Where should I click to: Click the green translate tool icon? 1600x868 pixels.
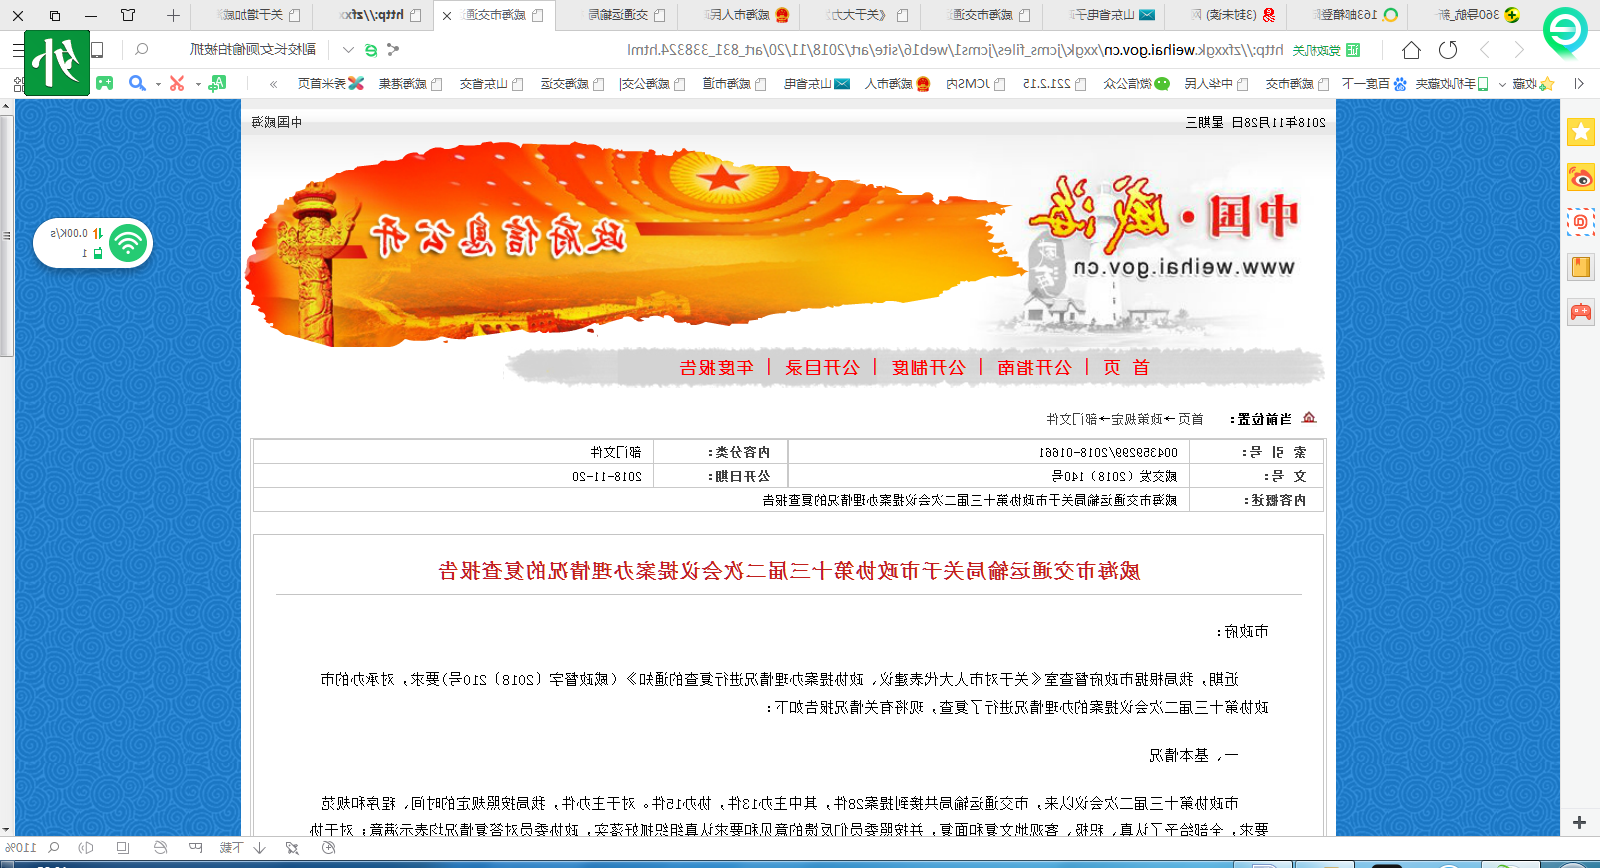click(217, 83)
